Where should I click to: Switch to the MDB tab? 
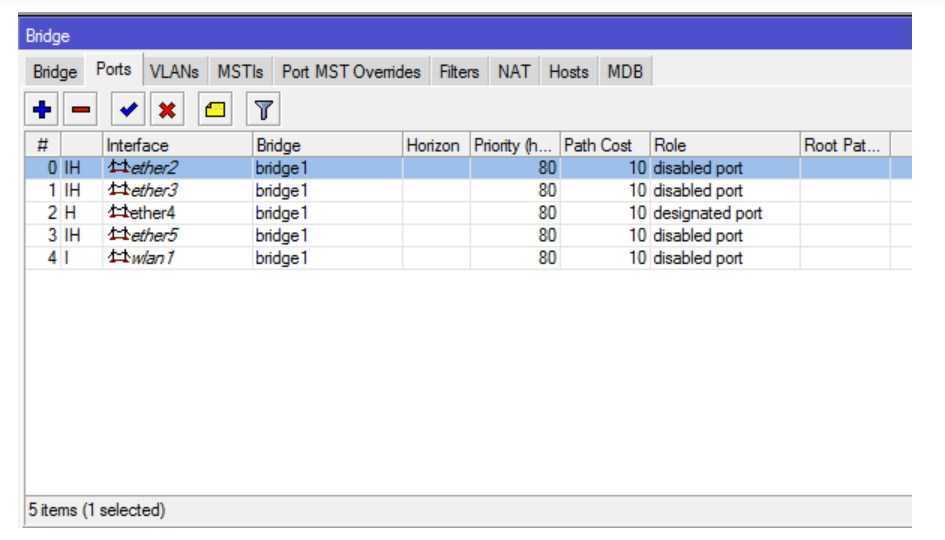point(626,71)
